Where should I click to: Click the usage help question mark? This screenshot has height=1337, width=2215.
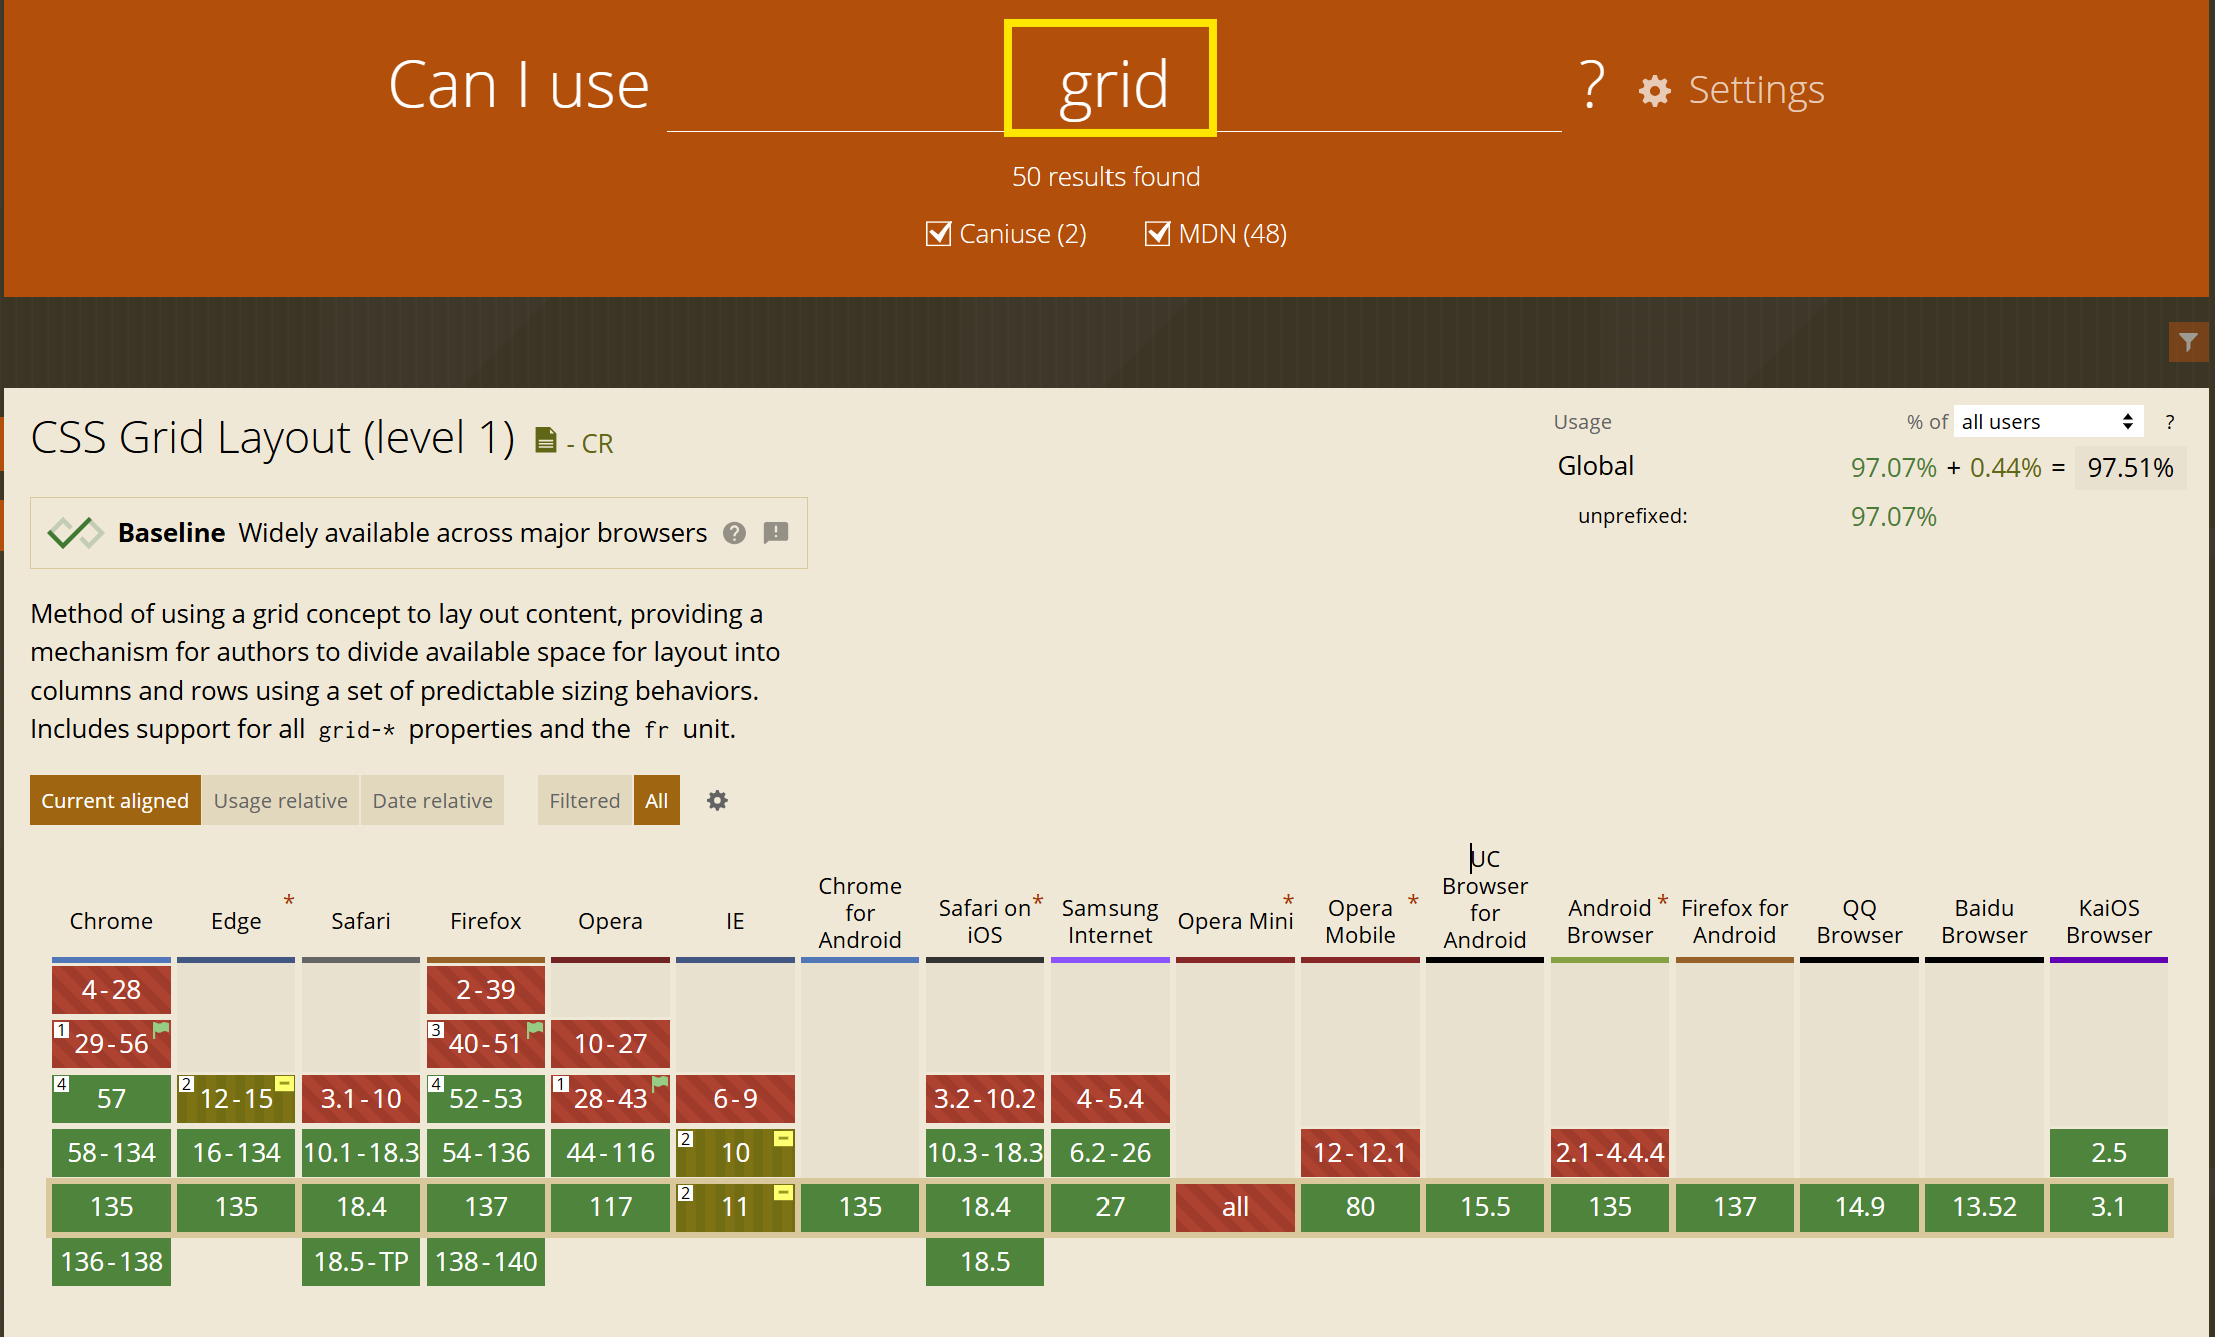click(x=2169, y=422)
